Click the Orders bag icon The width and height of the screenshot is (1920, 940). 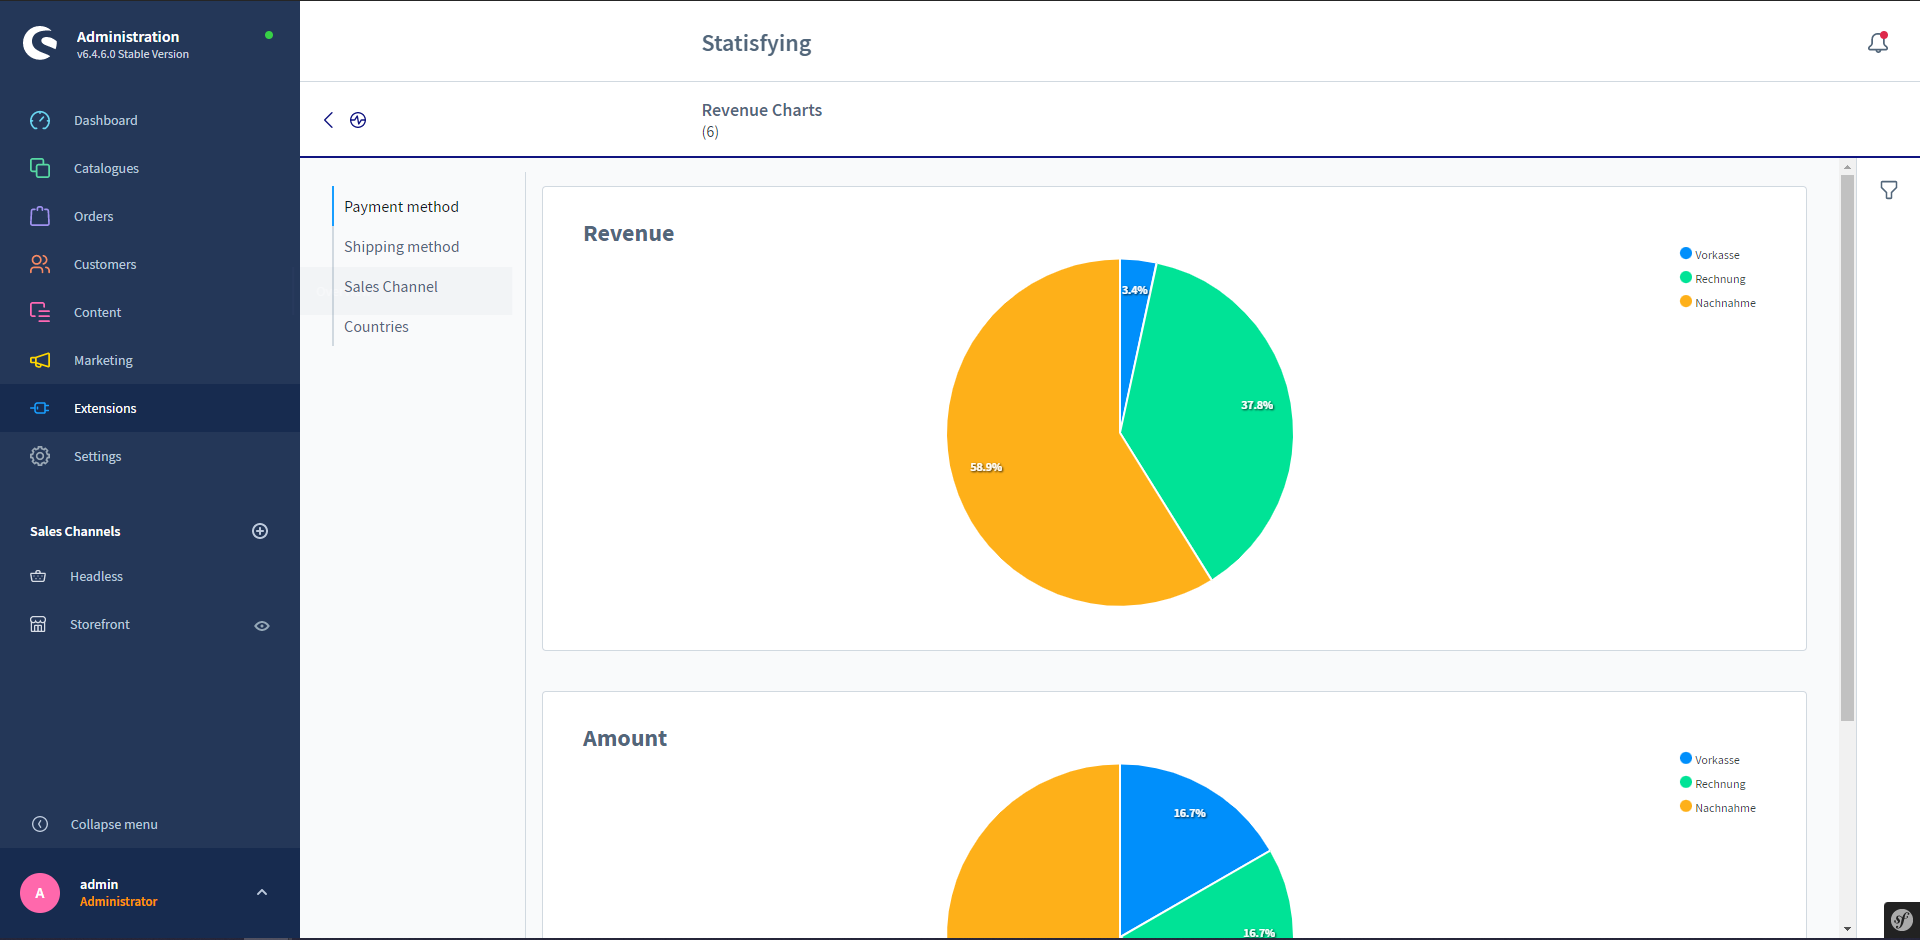click(x=40, y=216)
